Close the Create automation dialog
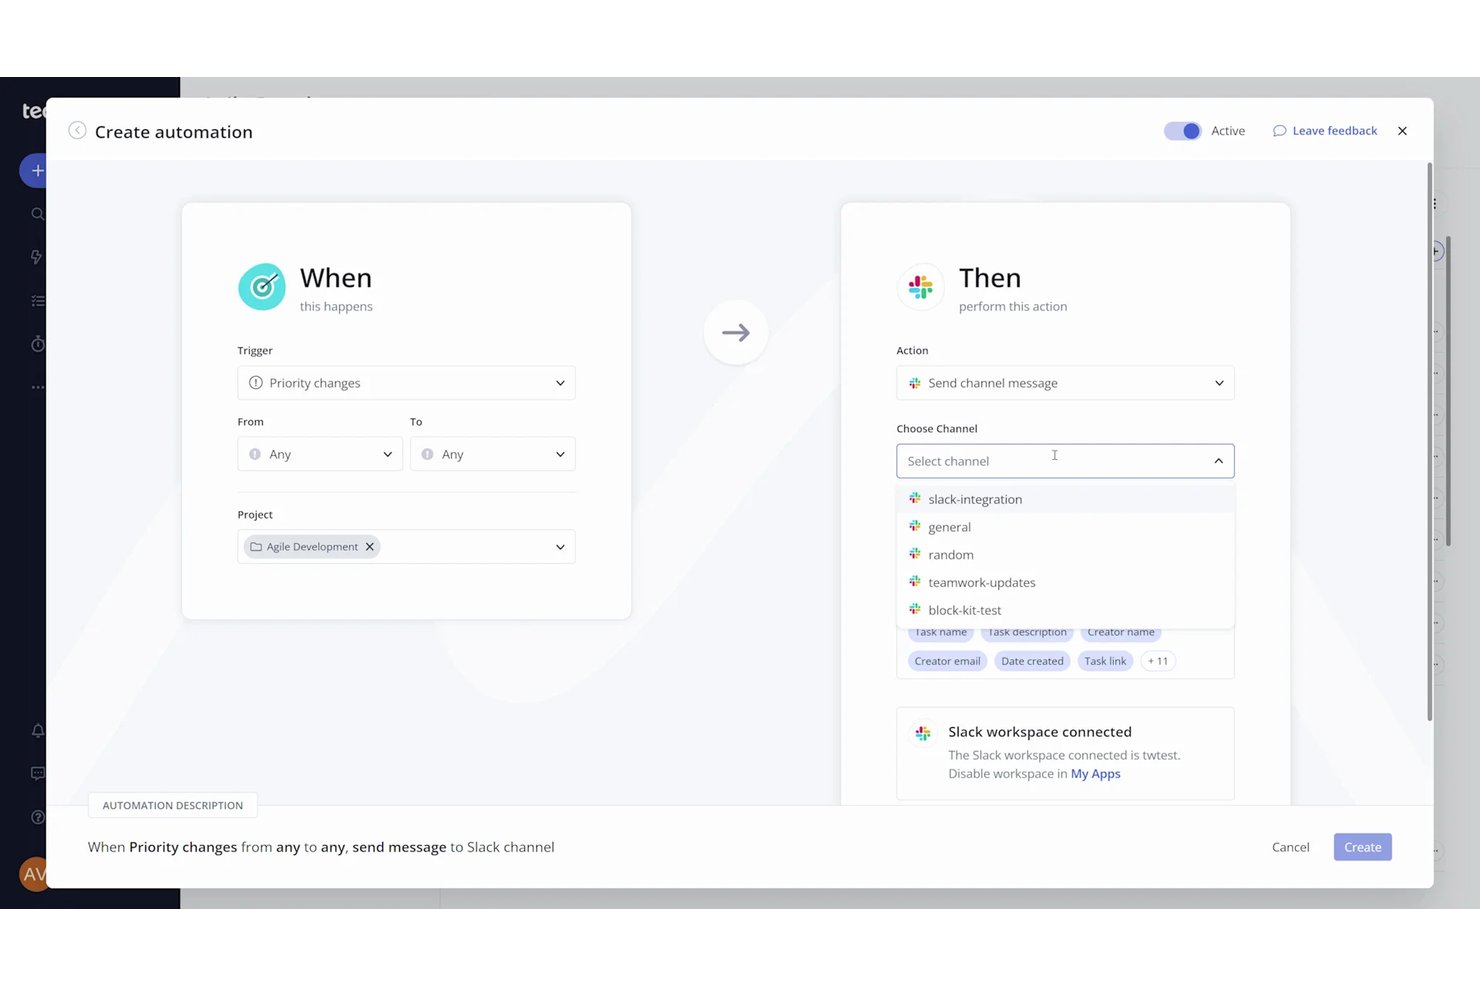Image resolution: width=1480 pixels, height=987 pixels. 1402,131
